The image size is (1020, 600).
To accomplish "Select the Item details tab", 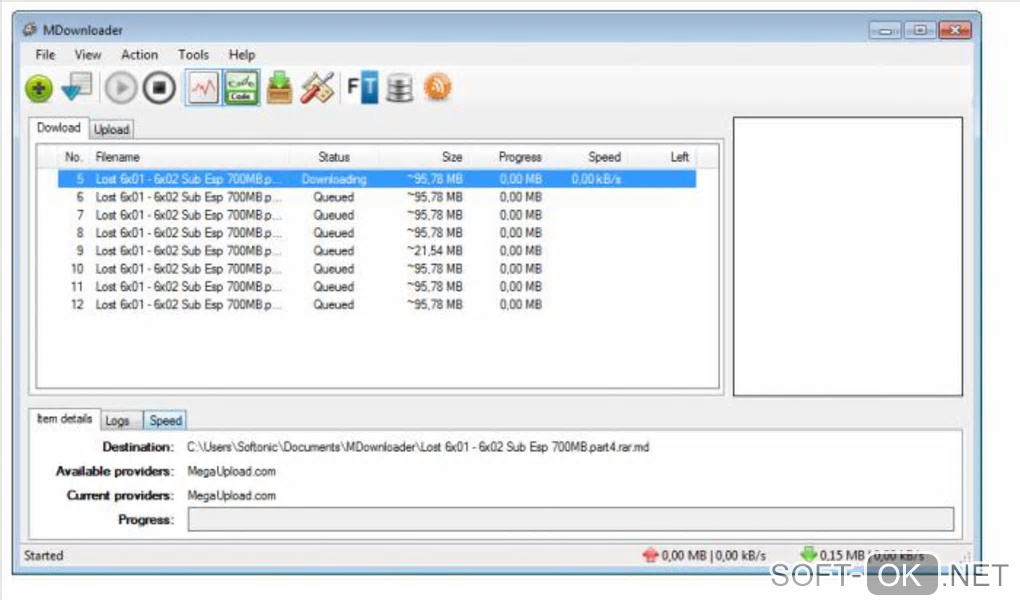I will pos(64,418).
